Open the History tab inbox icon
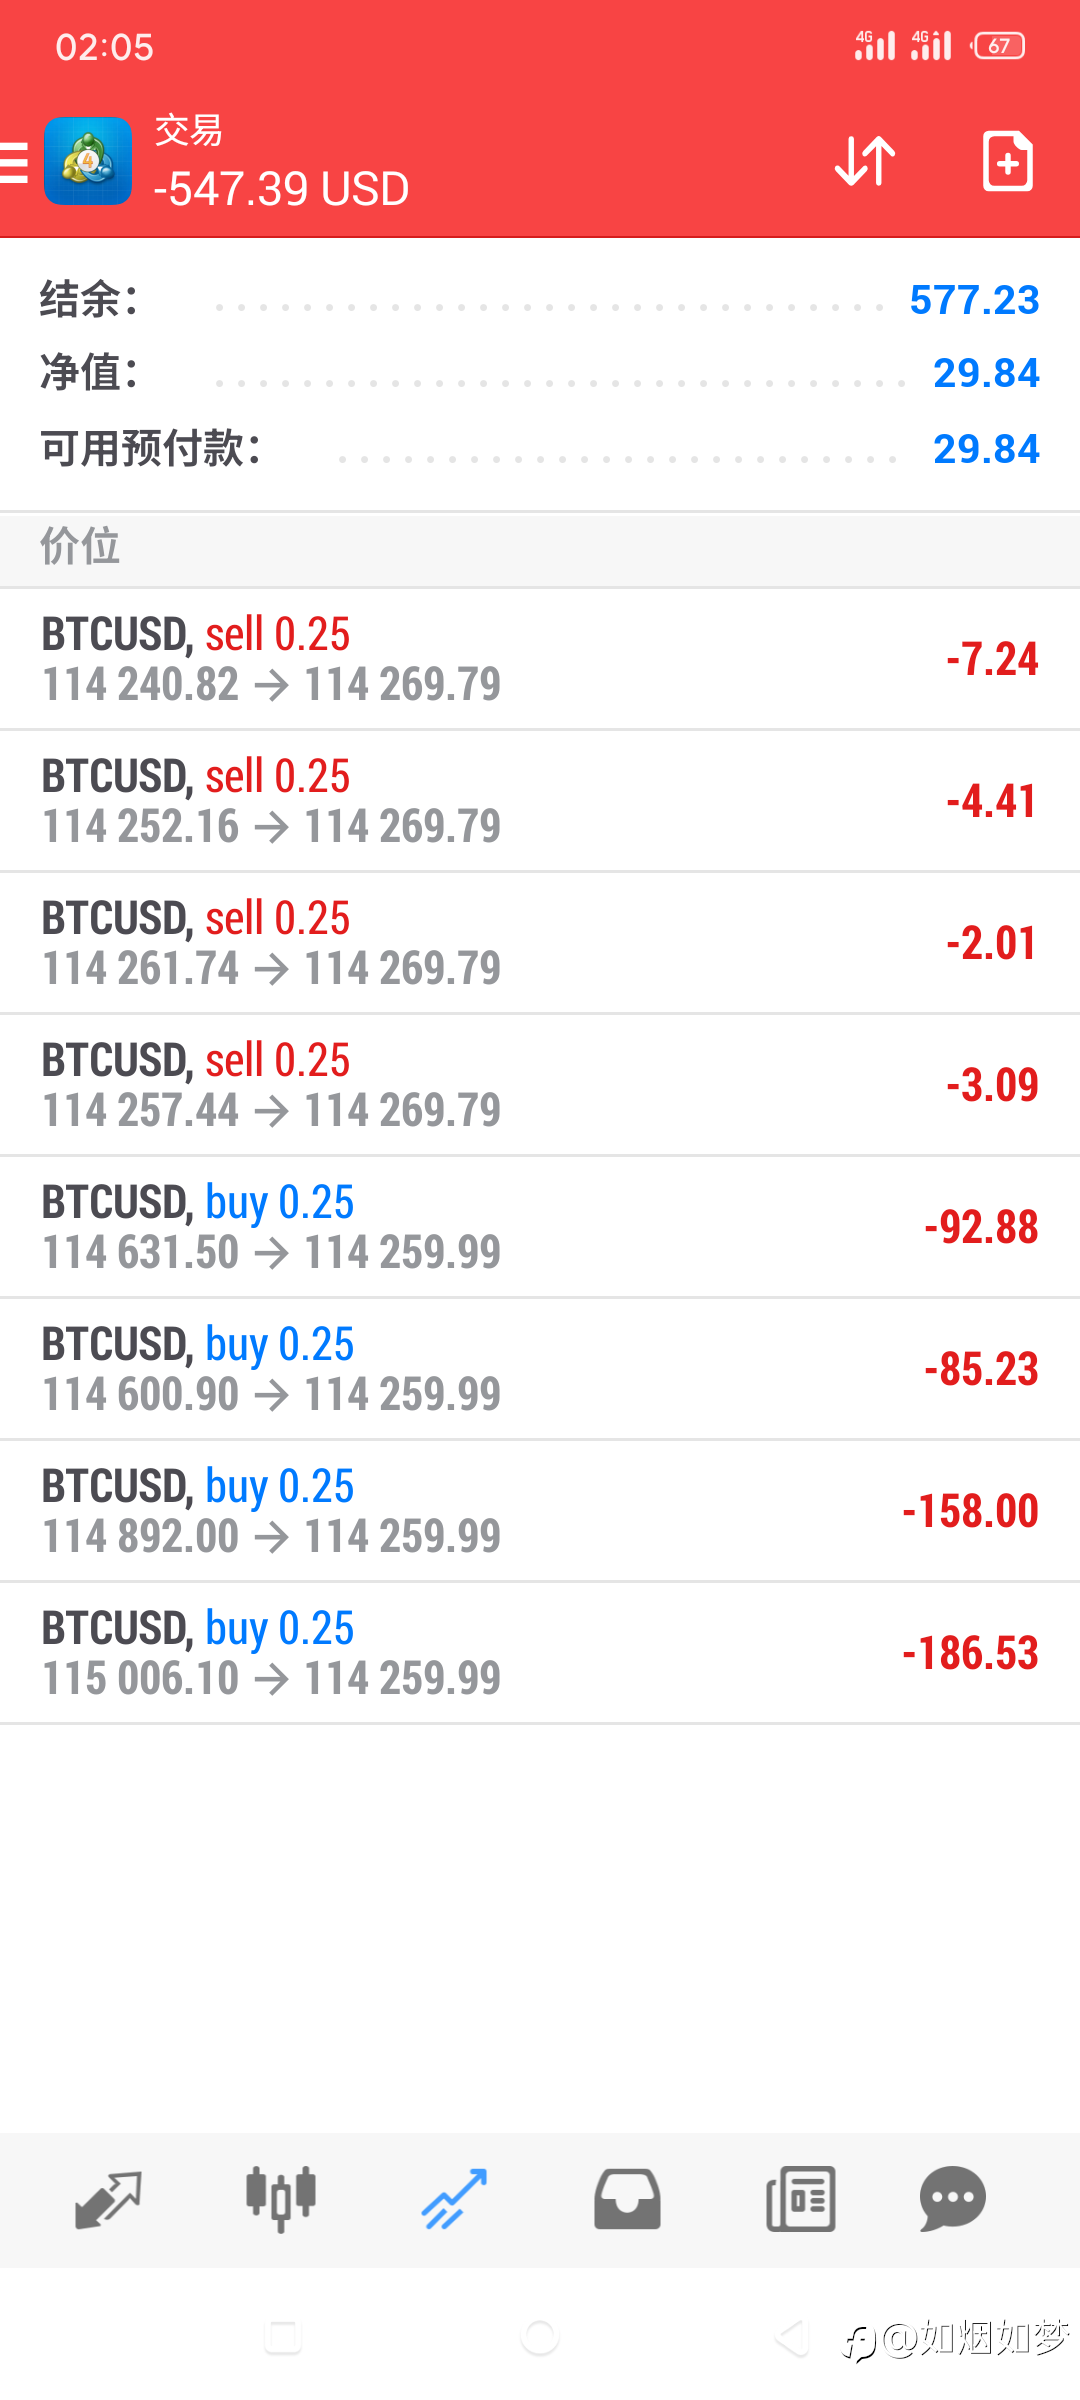The image size is (1080, 2400). (627, 2199)
